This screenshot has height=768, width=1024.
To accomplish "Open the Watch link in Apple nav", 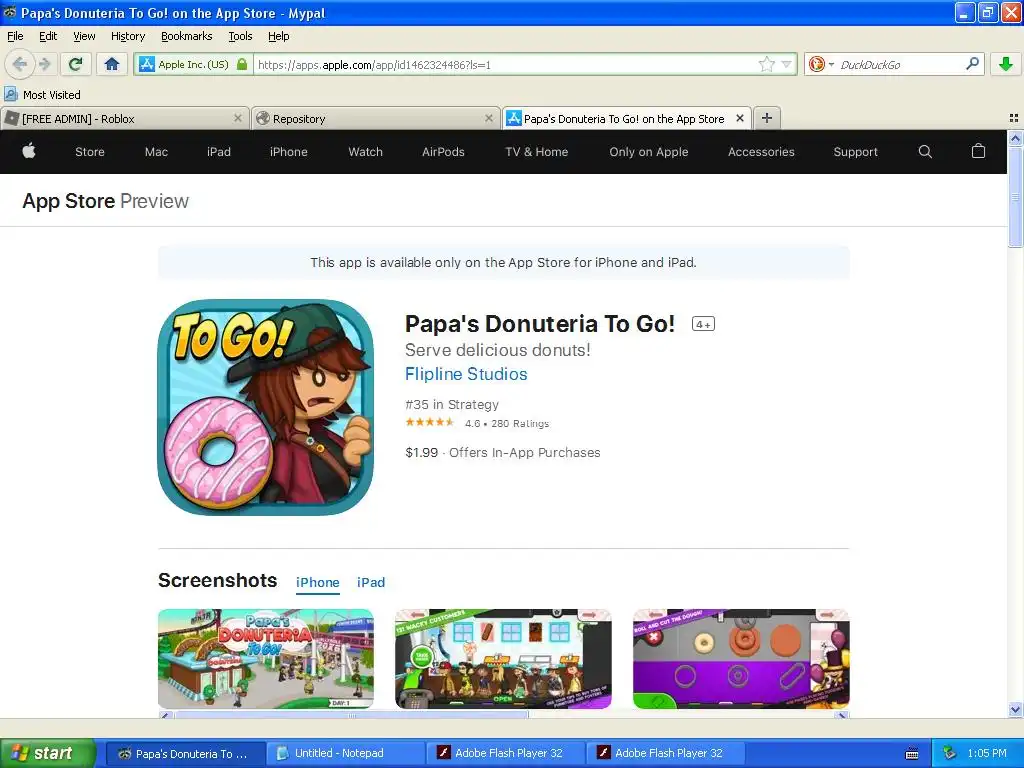I will click(365, 152).
